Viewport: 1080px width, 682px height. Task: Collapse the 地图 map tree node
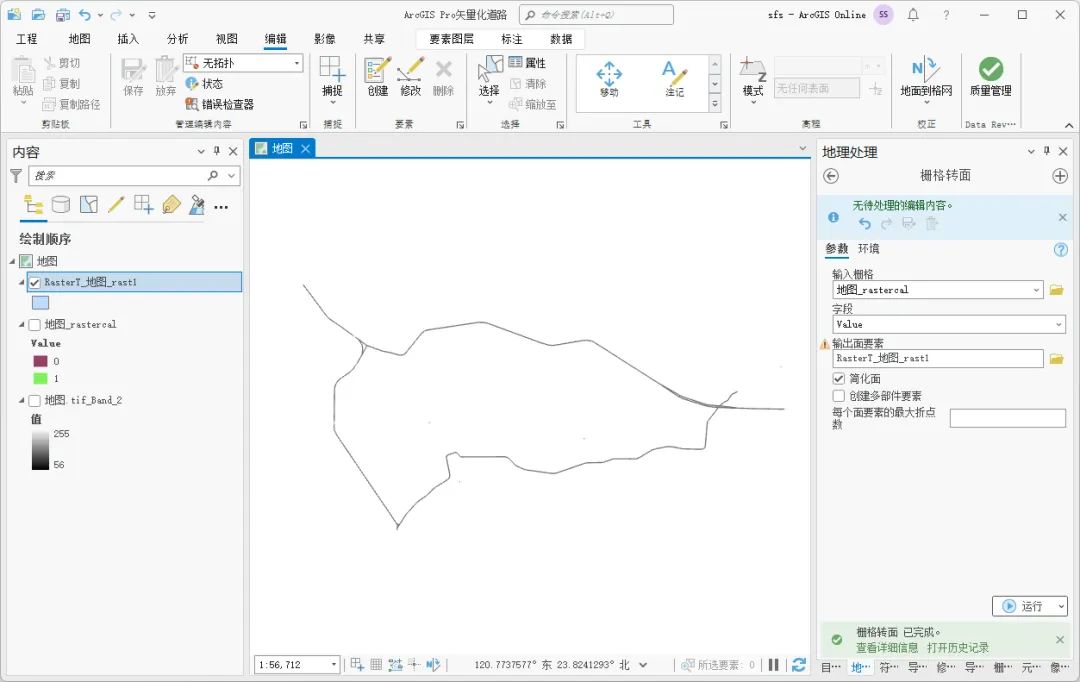tap(12, 261)
